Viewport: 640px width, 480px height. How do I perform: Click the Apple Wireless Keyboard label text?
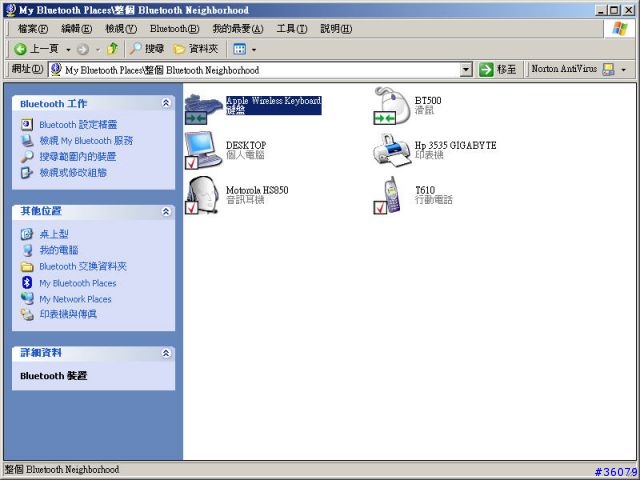coord(273,101)
